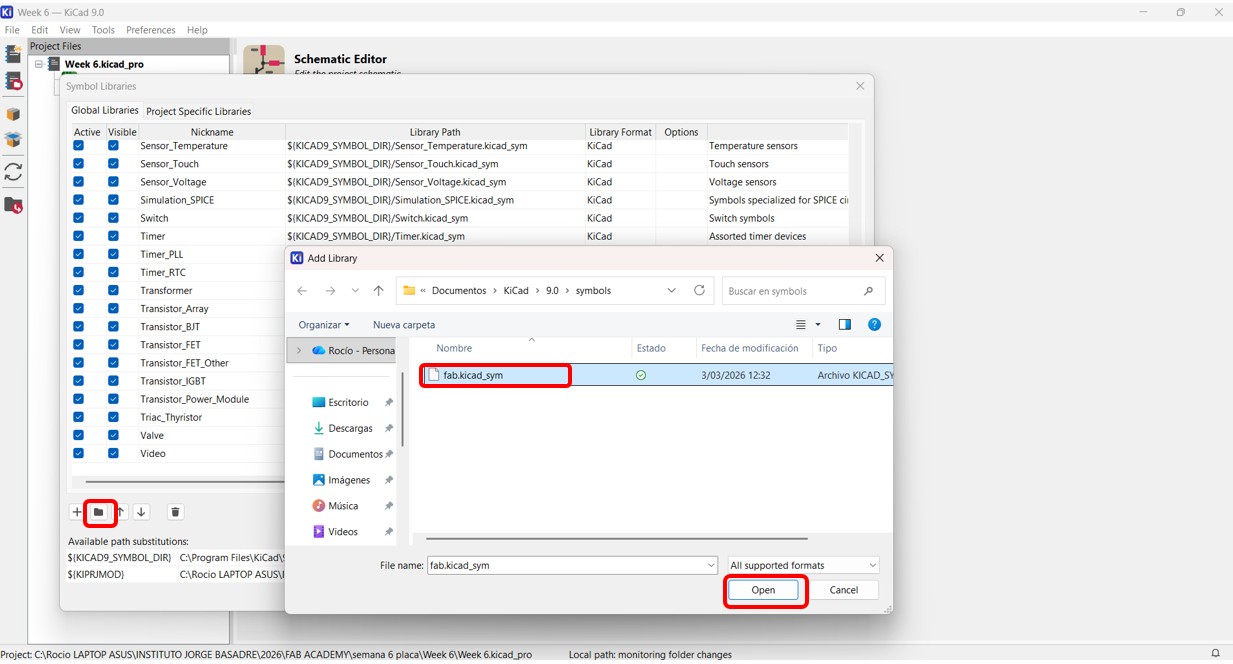Collapse the Week 6.kicad_pro tree node
Screen dimensions: 1233x664
tap(39, 64)
